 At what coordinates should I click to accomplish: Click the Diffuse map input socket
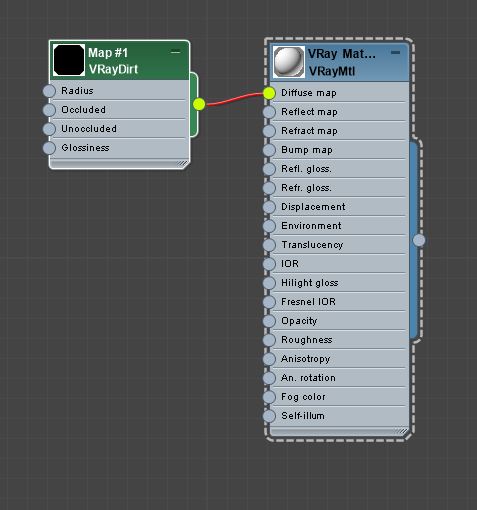point(269,93)
